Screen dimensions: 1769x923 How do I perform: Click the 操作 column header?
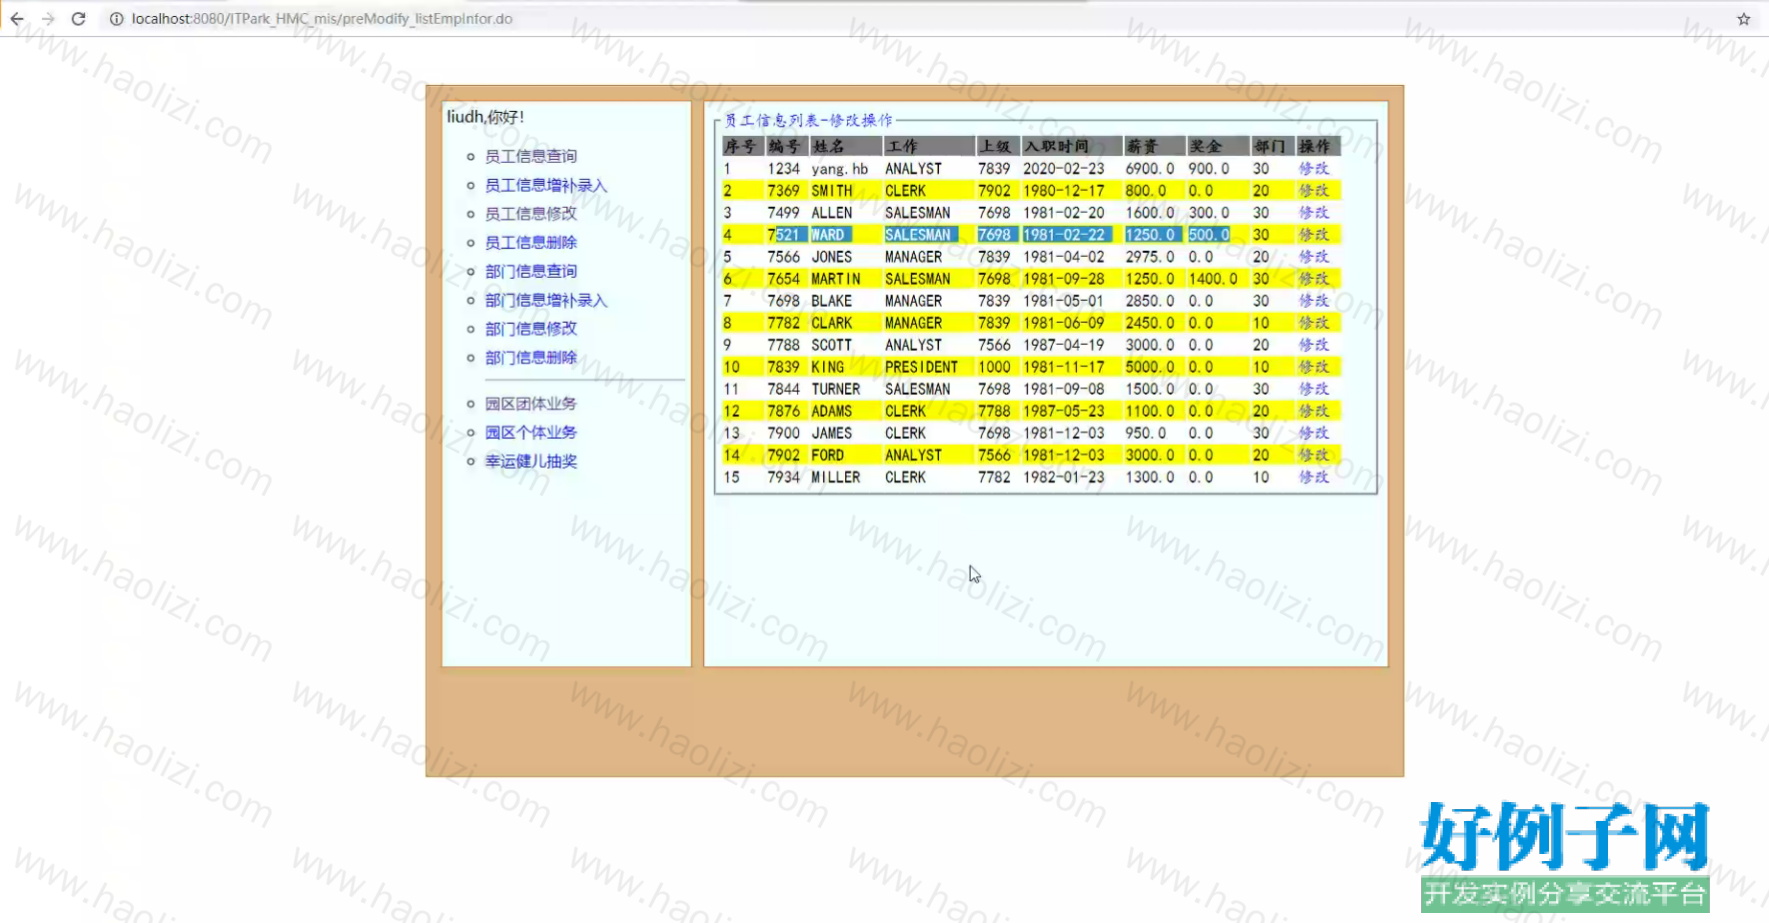[1318, 146]
